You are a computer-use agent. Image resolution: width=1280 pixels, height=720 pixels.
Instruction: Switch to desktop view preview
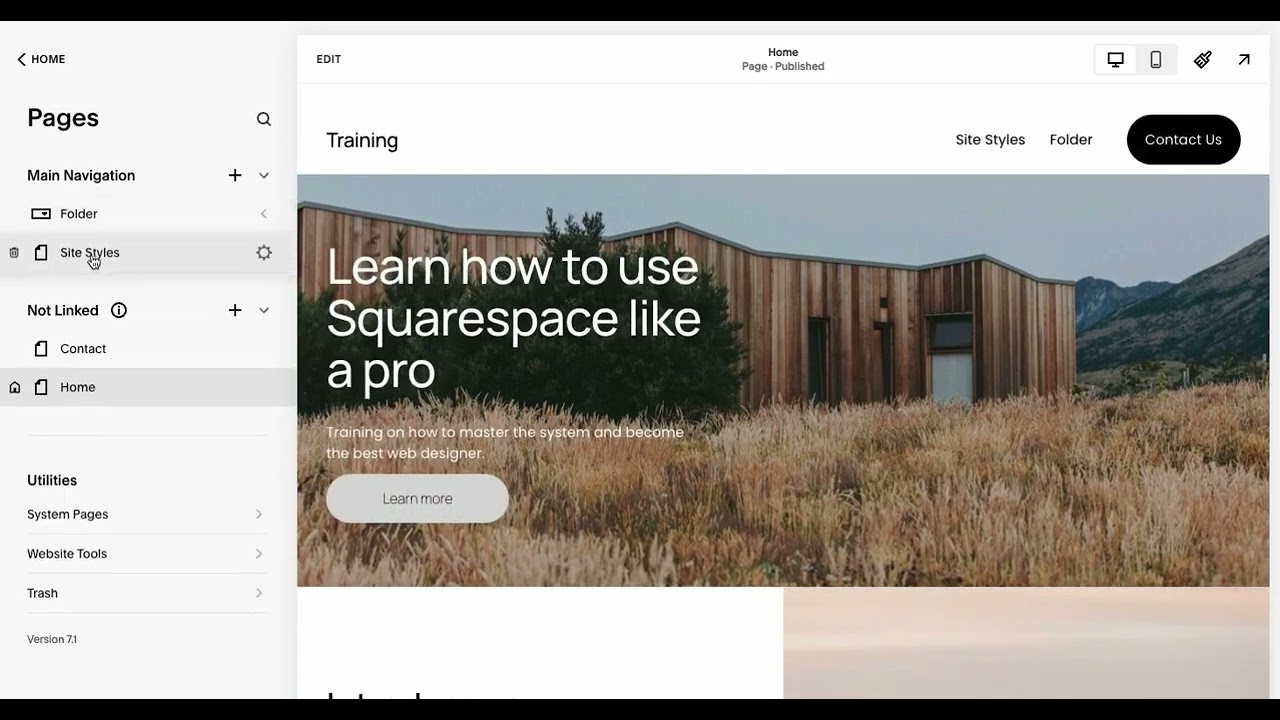click(x=1116, y=60)
